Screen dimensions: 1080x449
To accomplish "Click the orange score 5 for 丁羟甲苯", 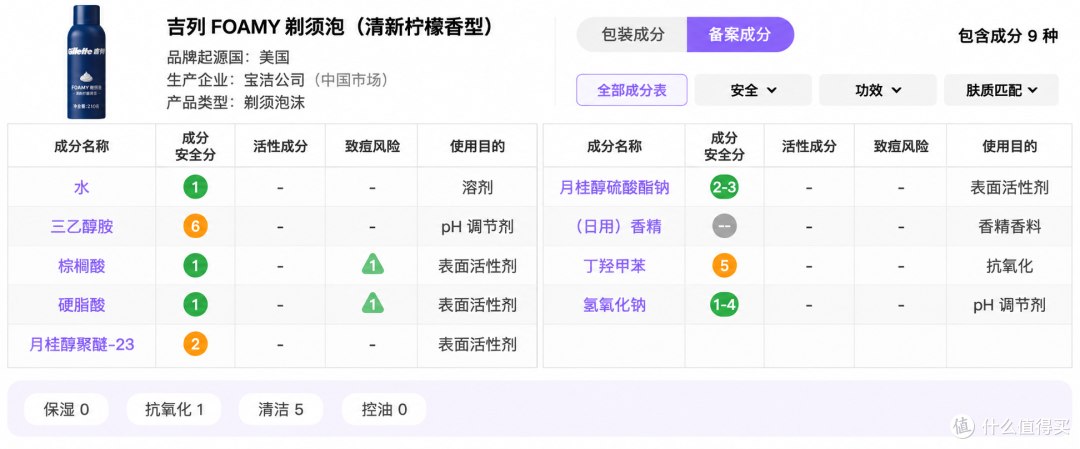I will click(x=724, y=265).
